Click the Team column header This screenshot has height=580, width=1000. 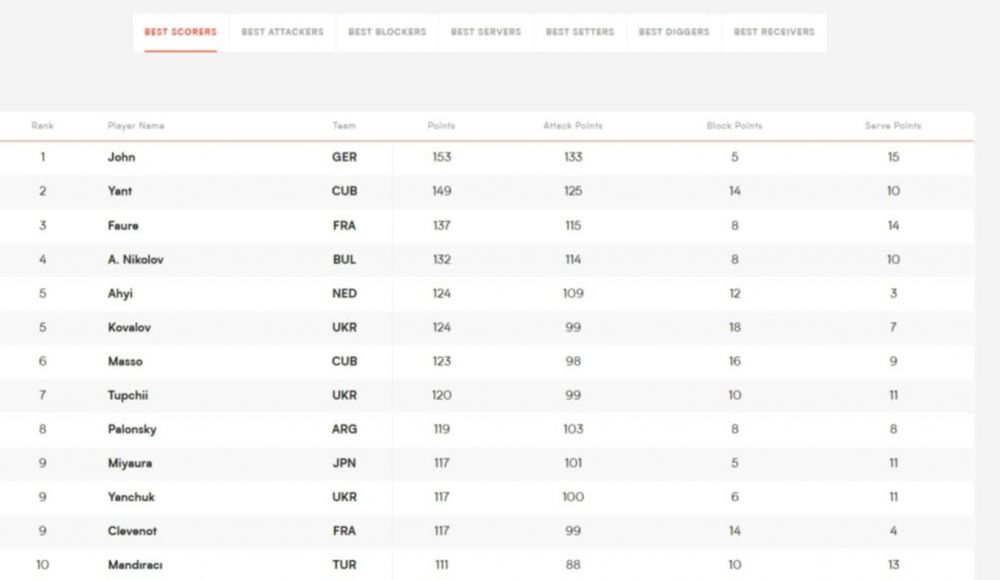point(344,126)
